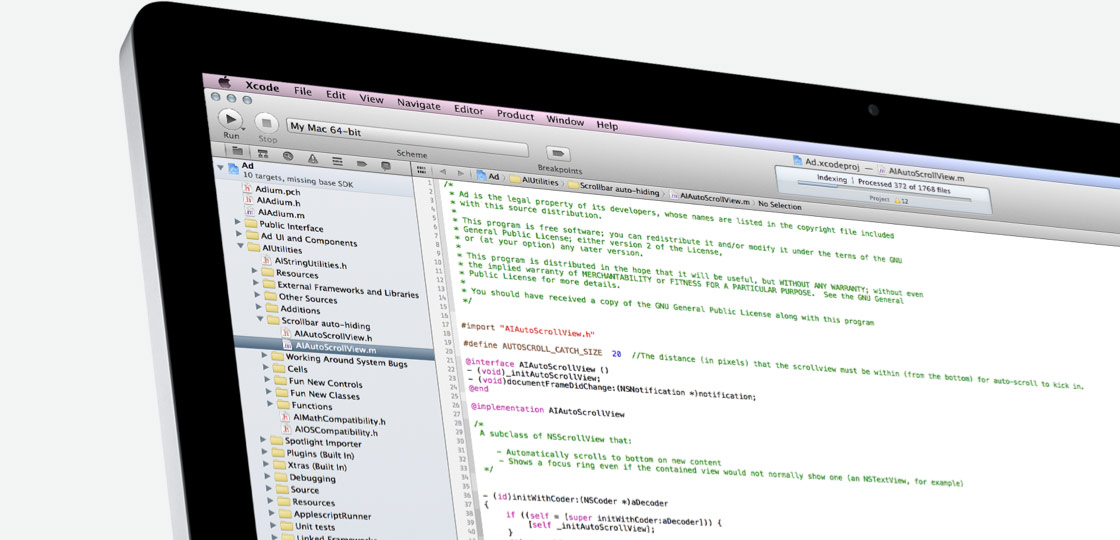This screenshot has width=1120, height=540.
Task: Toggle the Breakpoints button in toolbar
Action: (x=558, y=154)
